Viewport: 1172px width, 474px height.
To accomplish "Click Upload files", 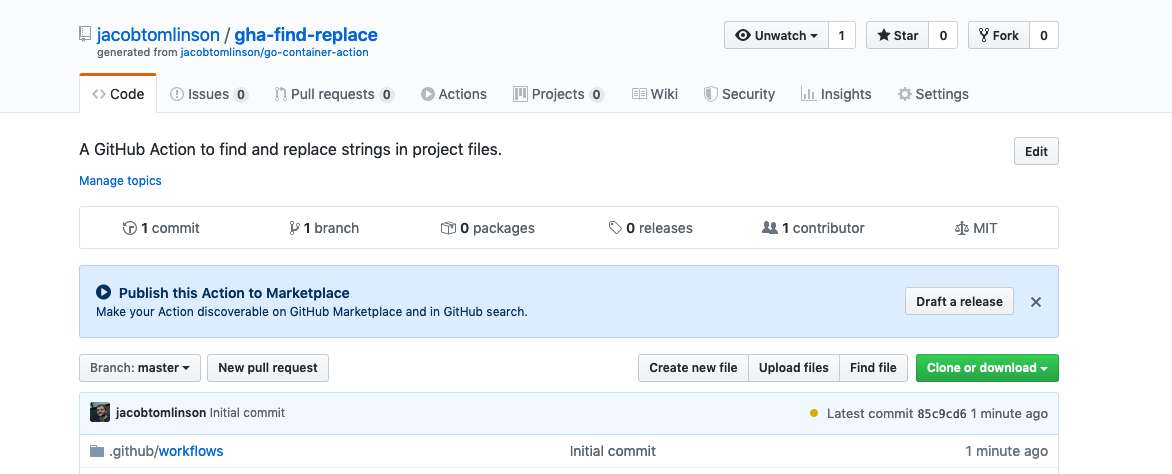I will click(794, 368).
